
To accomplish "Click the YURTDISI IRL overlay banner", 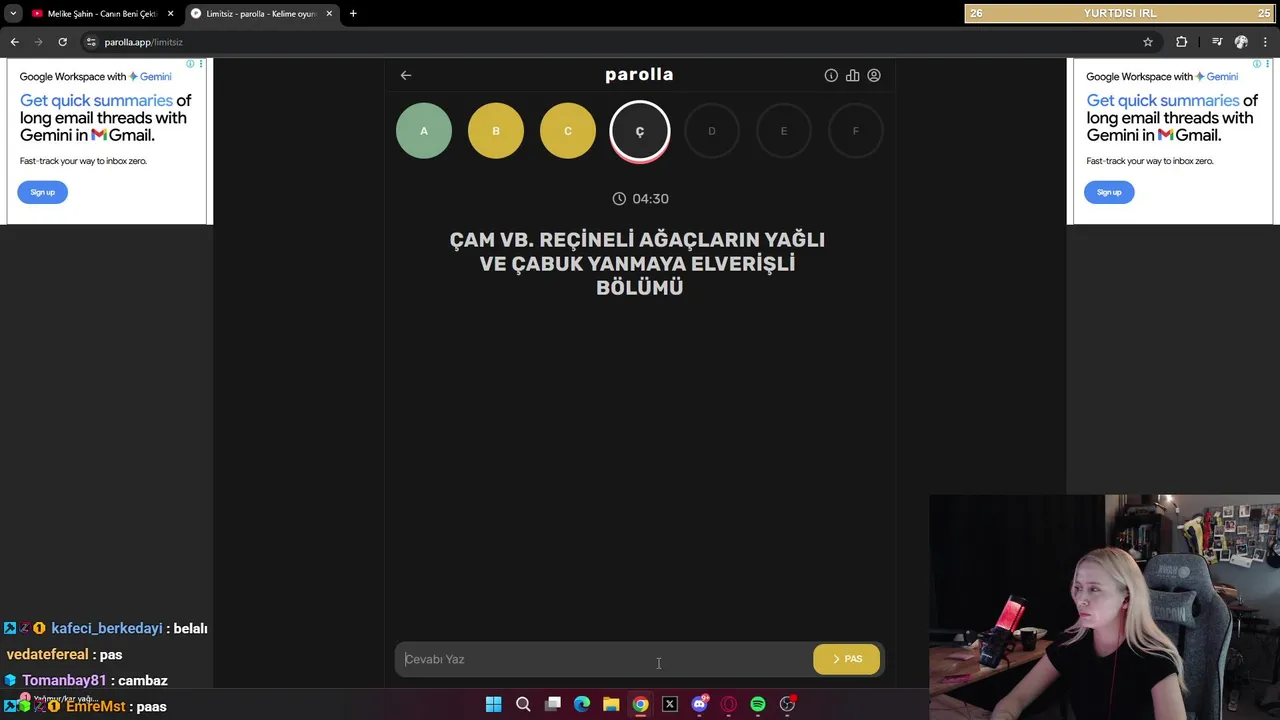I will [x=1120, y=13].
